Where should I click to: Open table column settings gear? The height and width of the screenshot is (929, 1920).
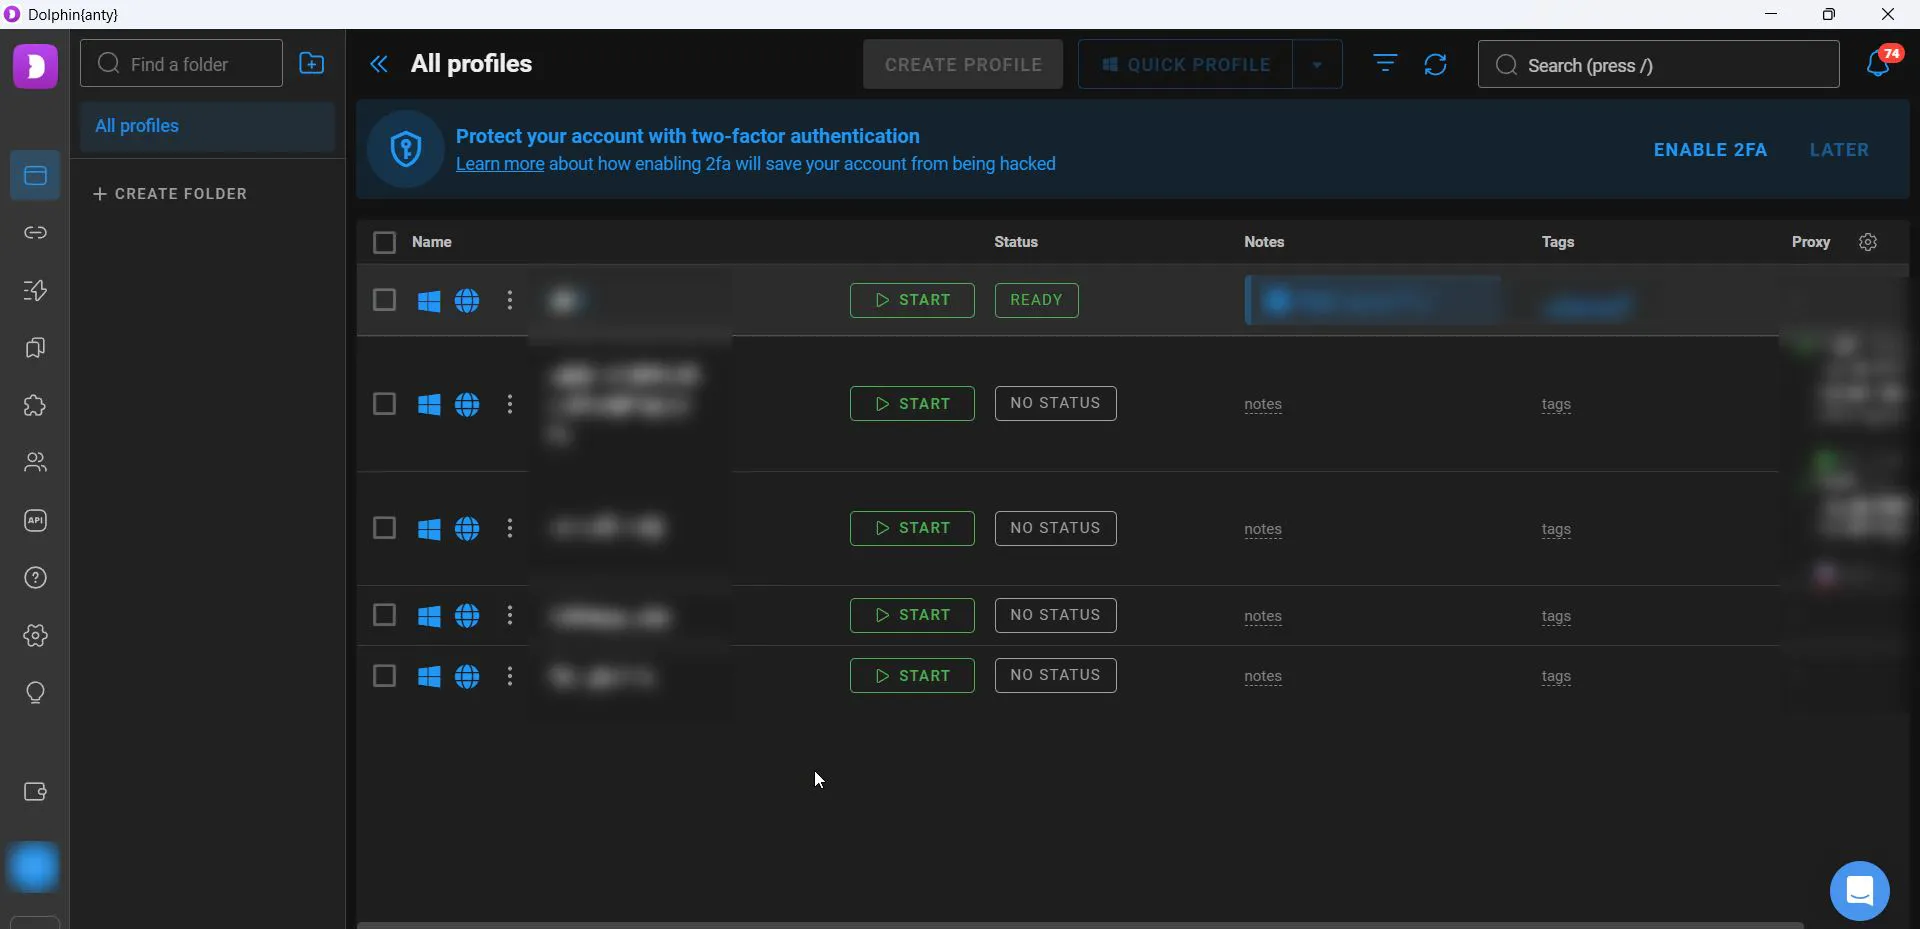click(x=1868, y=242)
